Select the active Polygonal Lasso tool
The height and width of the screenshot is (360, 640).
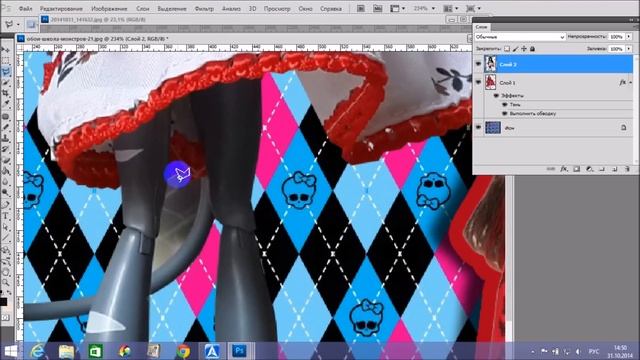click(x=6, y=72)
